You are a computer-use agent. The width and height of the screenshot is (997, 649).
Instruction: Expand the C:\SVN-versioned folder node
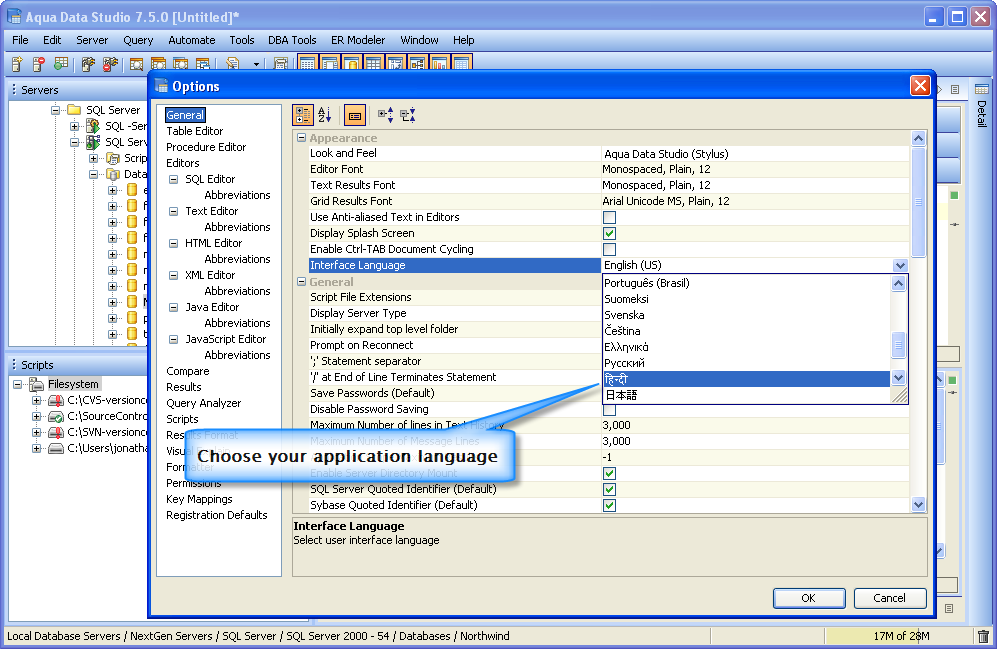coord(37,432)
